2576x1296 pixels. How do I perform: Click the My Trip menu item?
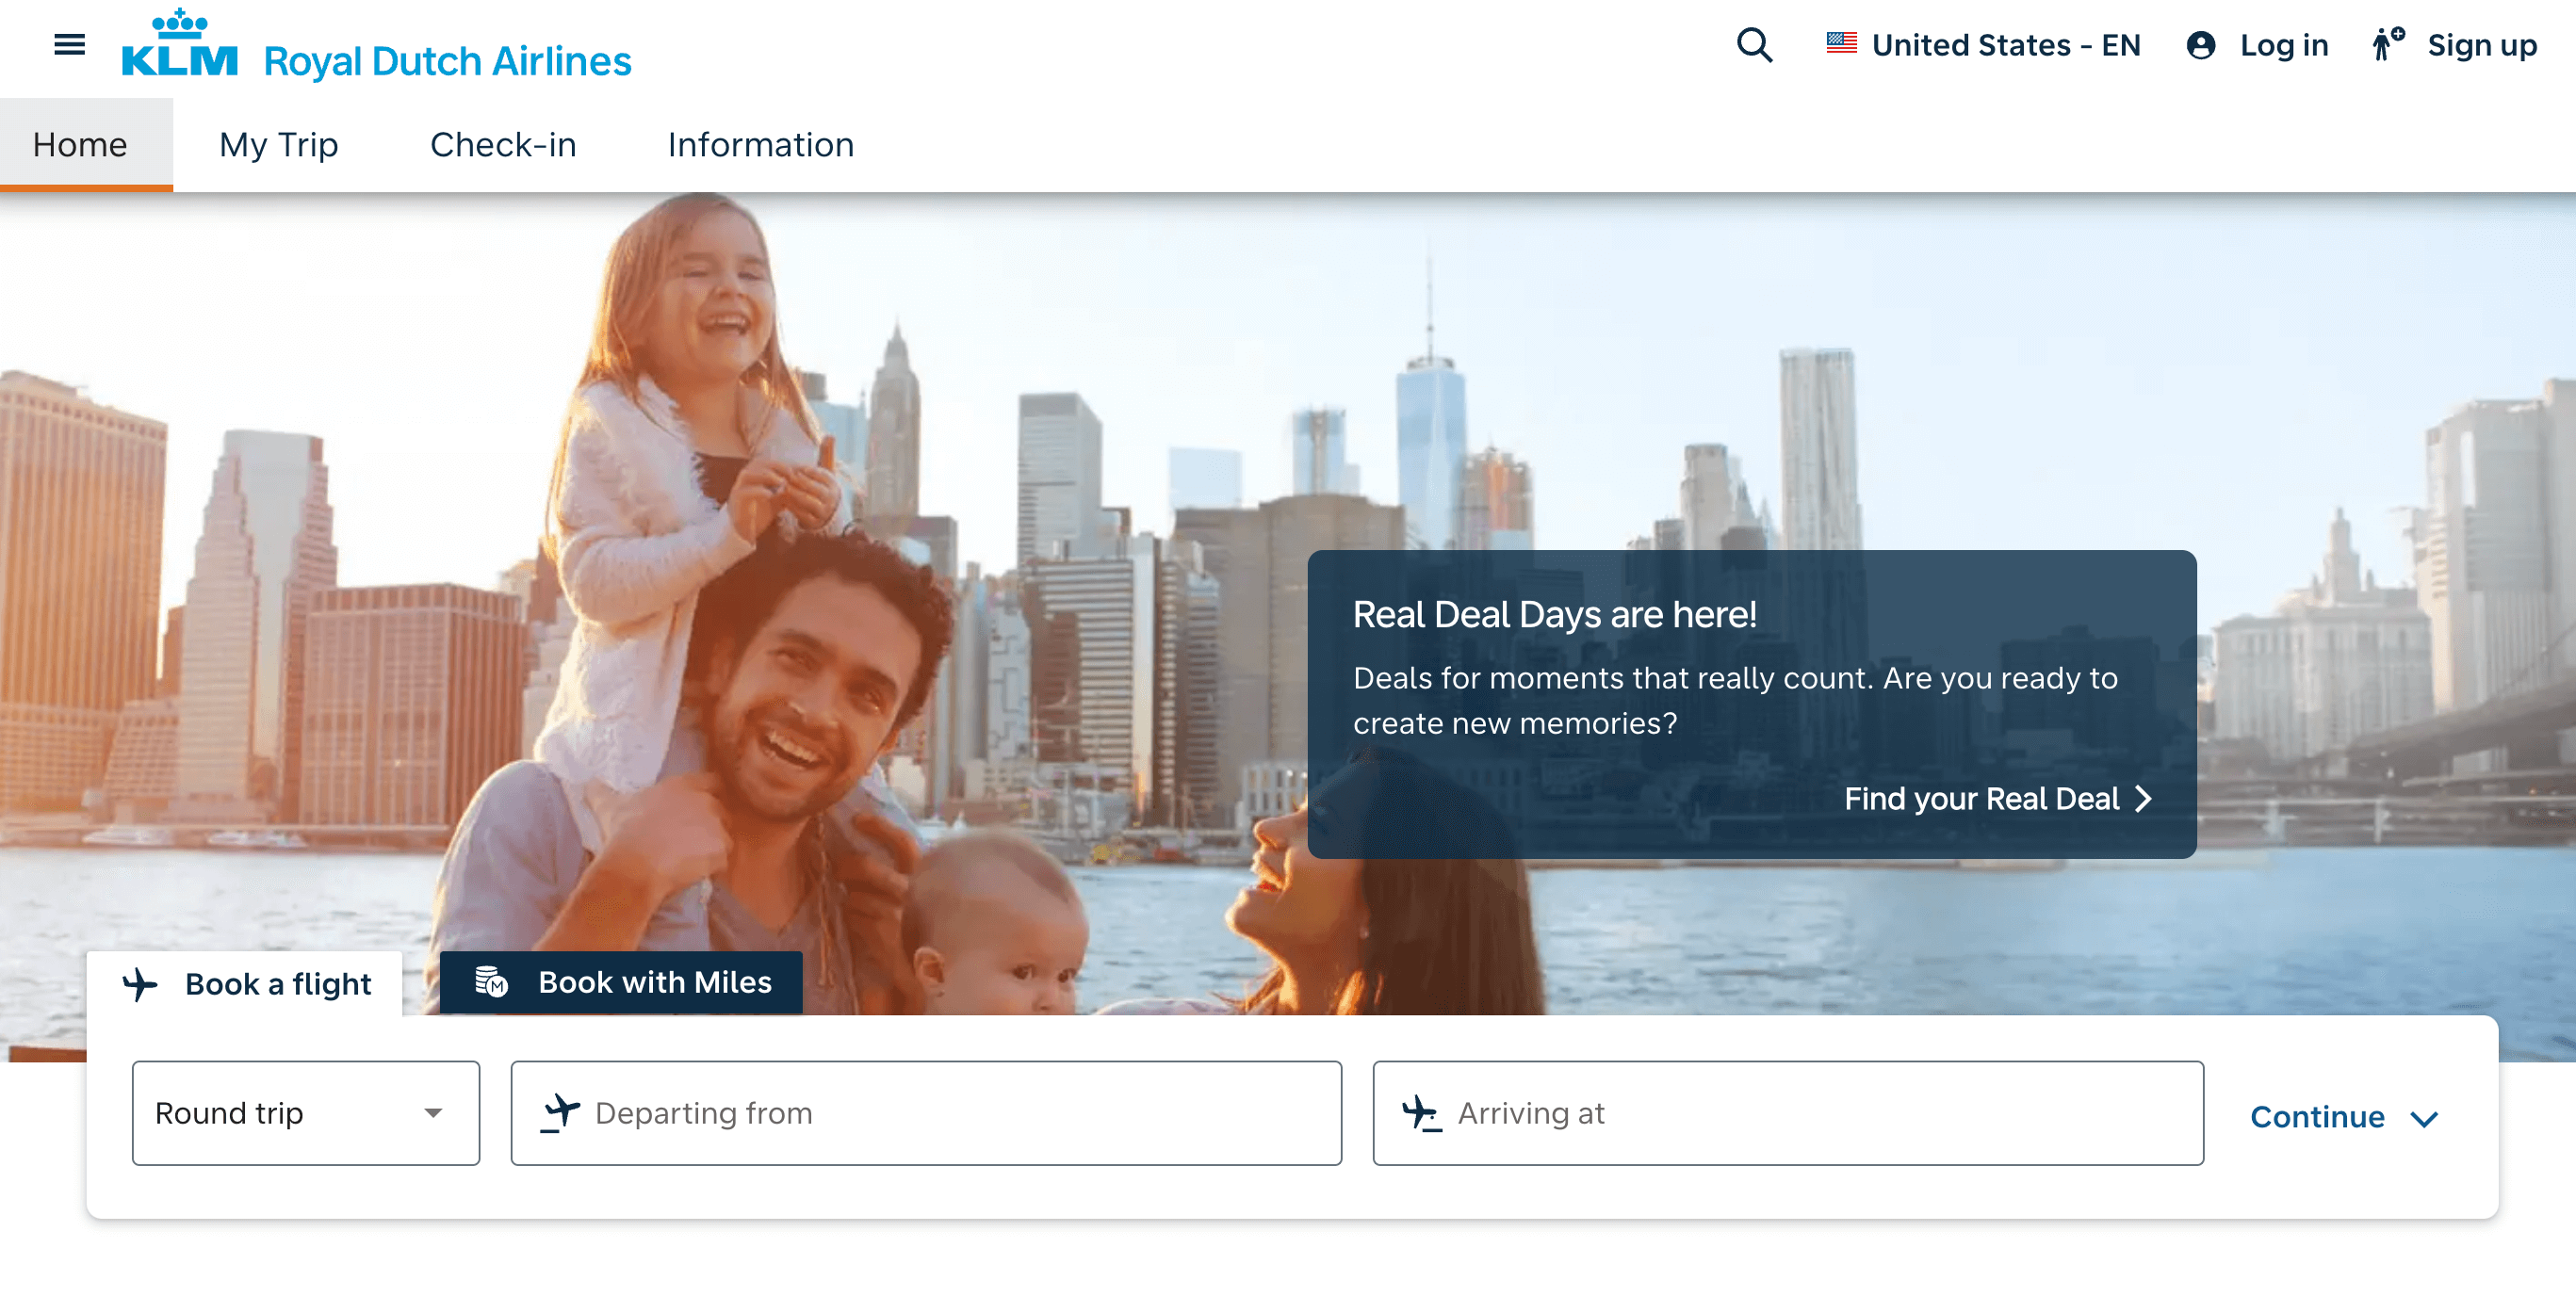click(x=278, y=144)
